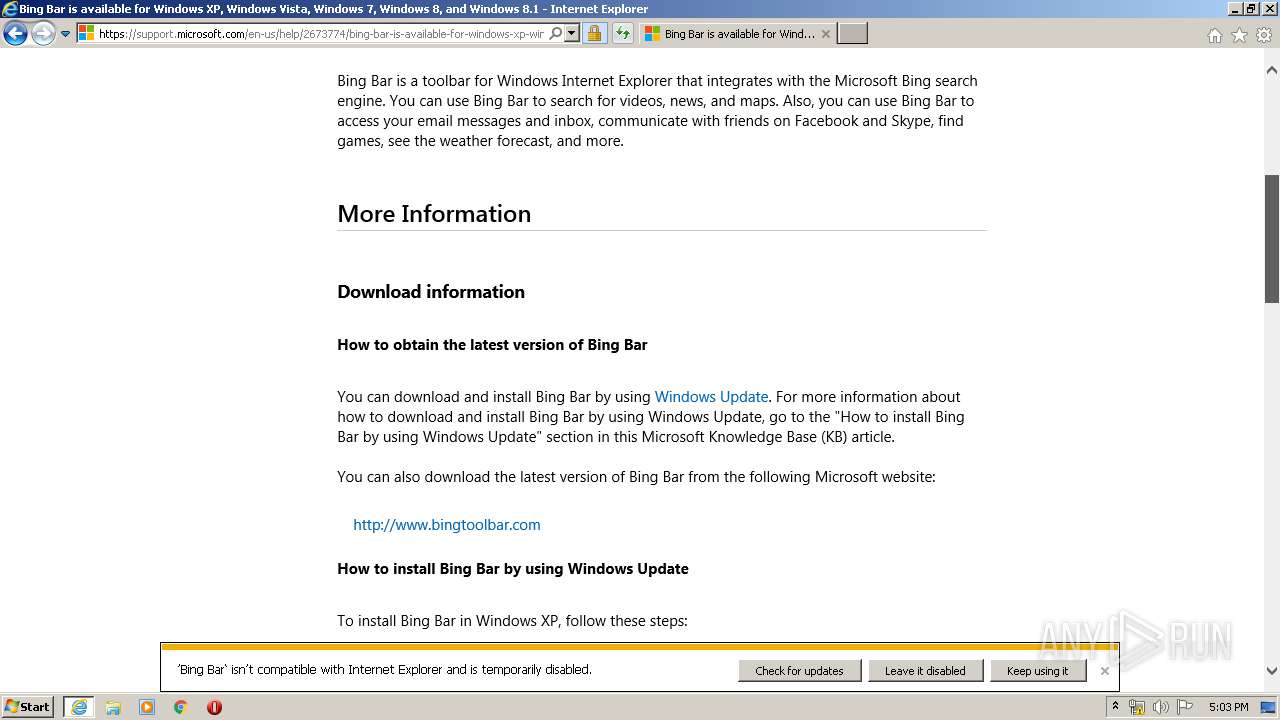
Task: Choose Keep using it
Action: coord(1038,671)
